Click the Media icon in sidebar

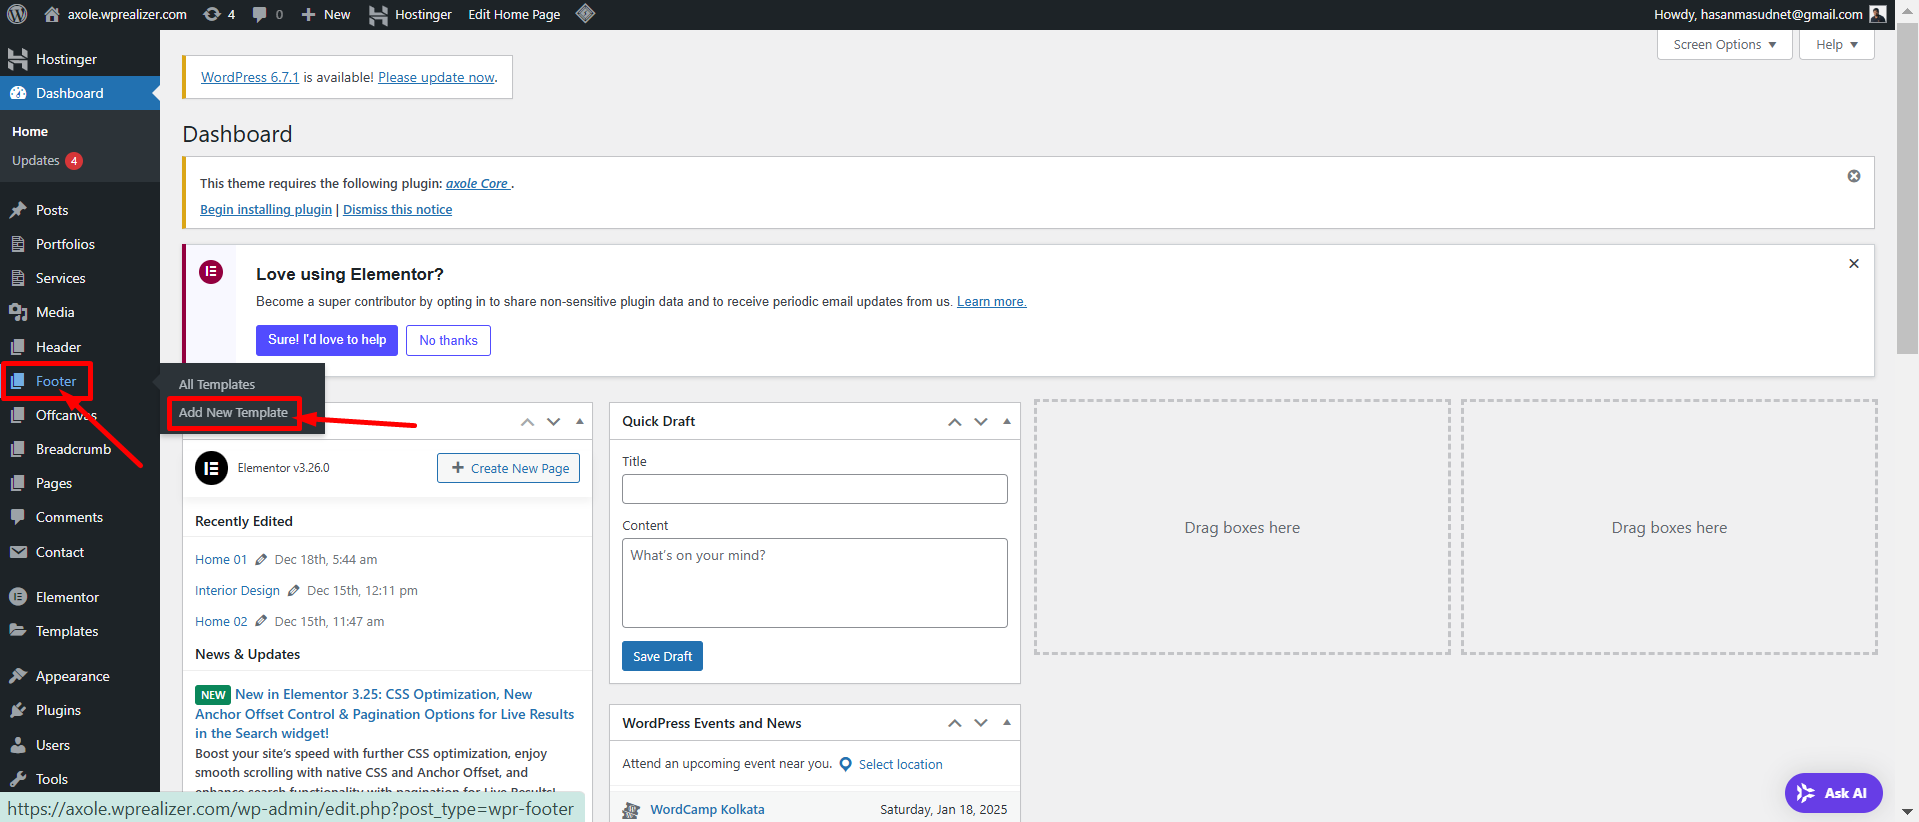(x=18, y=312)
